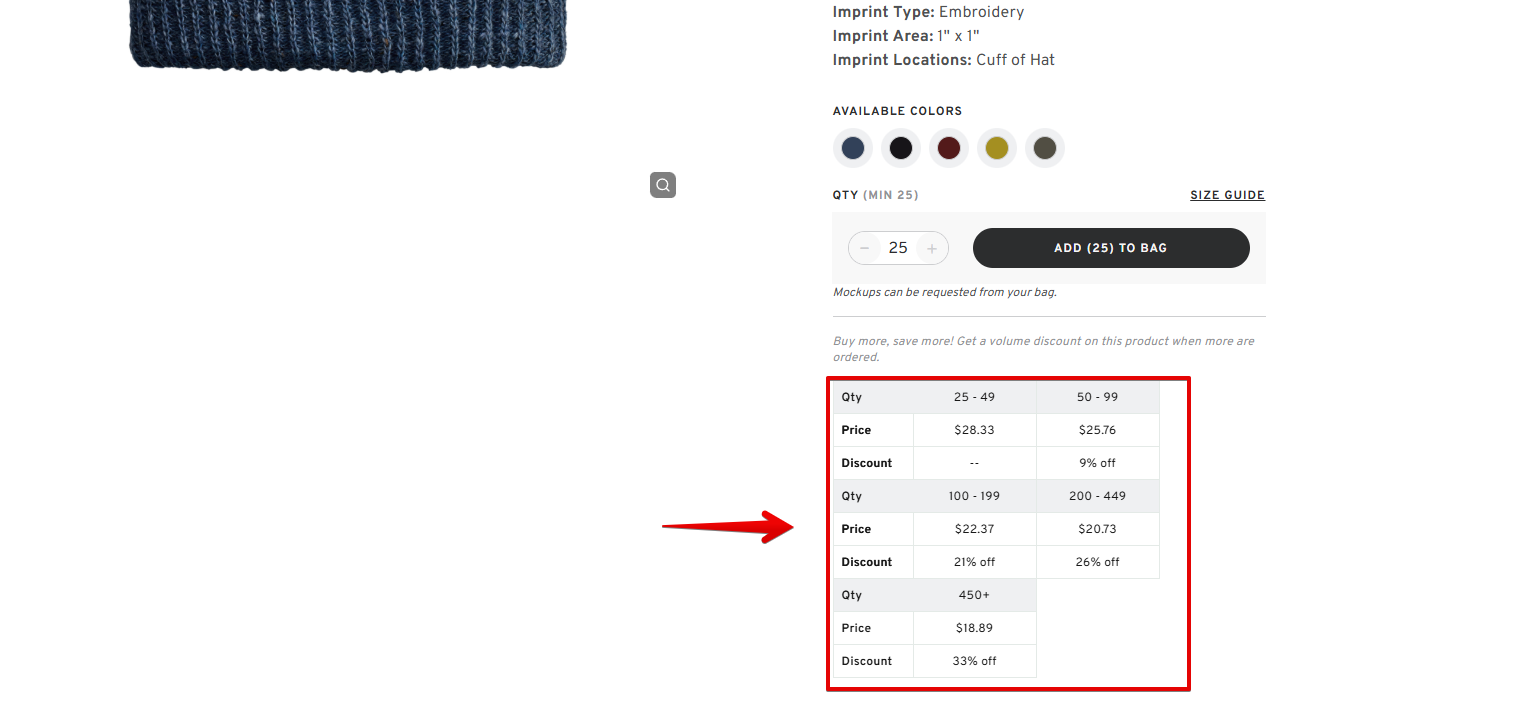Open the Size Guide link
Viewport: 1525px width, 707px height.
1227,195
